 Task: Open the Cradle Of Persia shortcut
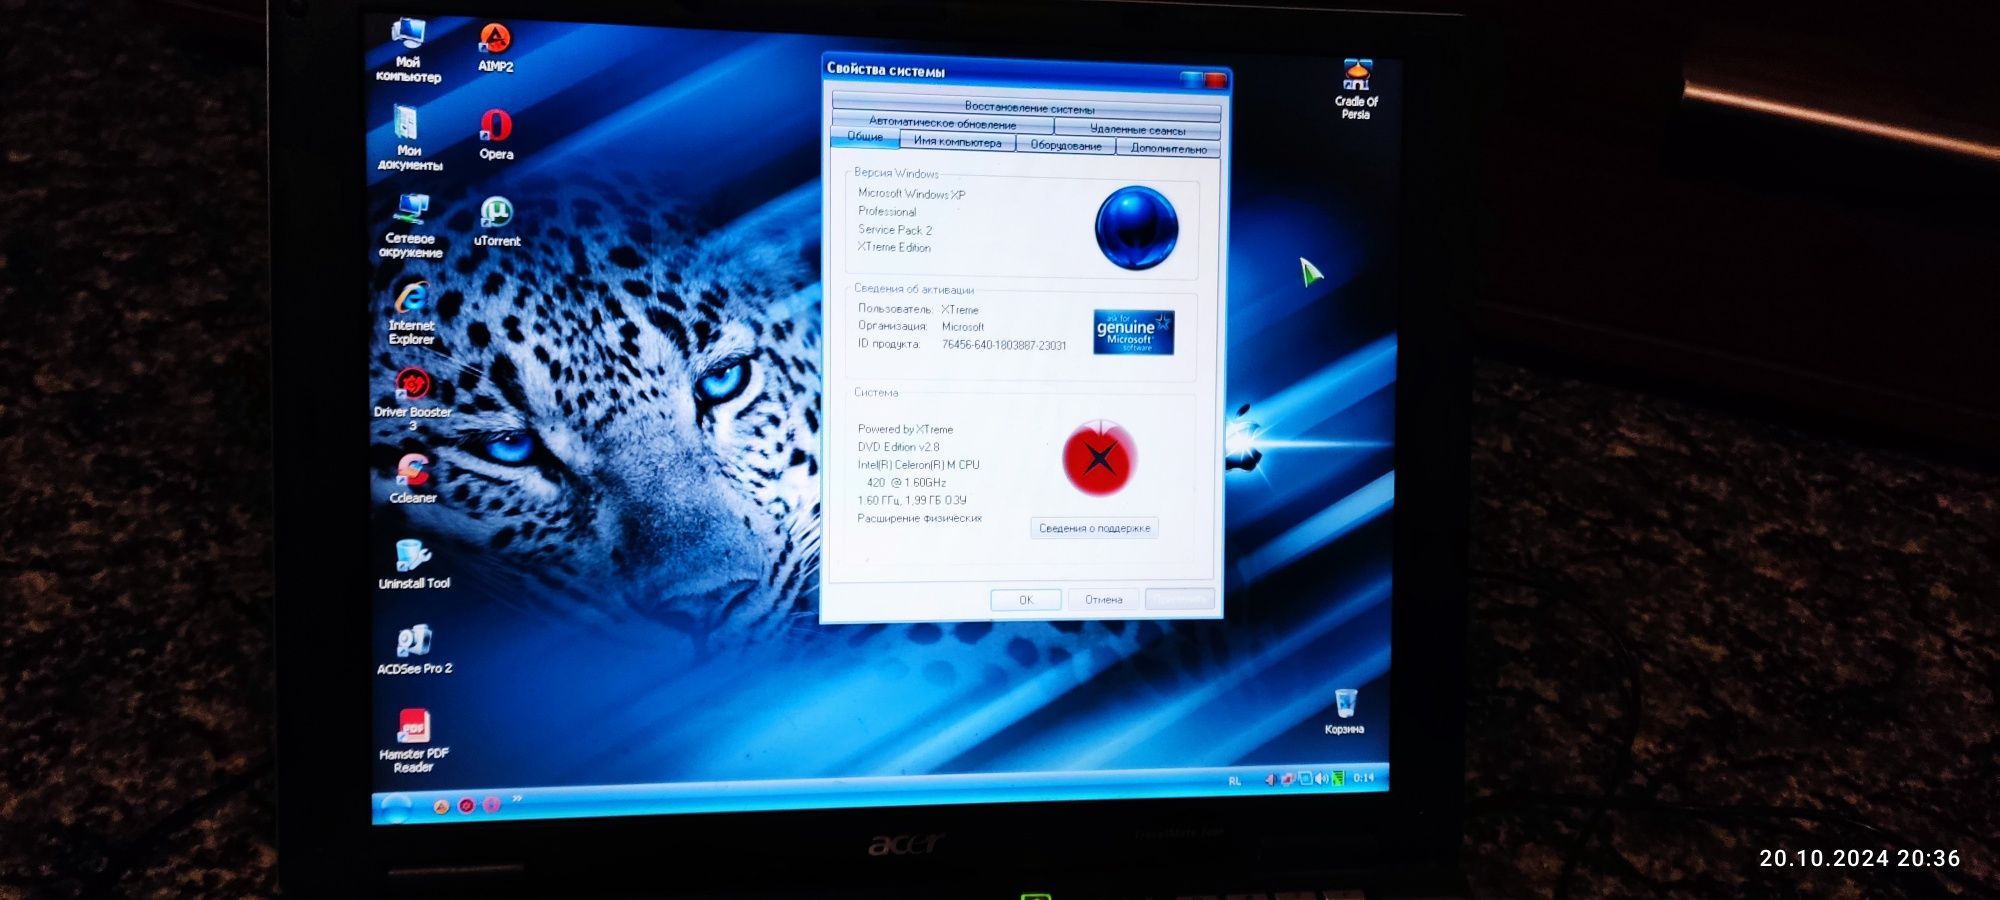pyautogui.click(x=1356, y=90)
